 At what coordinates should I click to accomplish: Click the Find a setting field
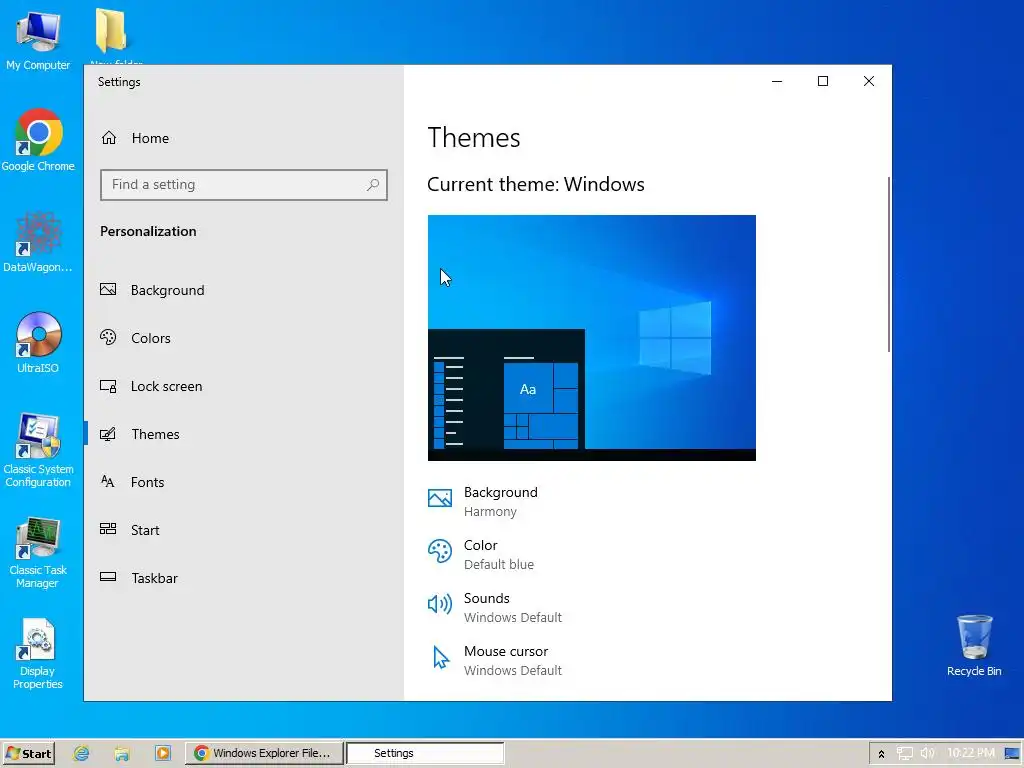(x=244, y=185)
